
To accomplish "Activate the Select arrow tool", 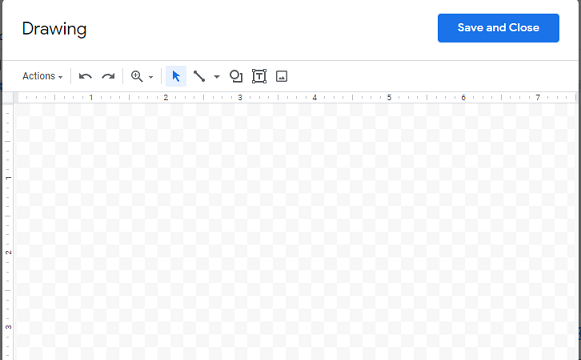I will point(176,76).
